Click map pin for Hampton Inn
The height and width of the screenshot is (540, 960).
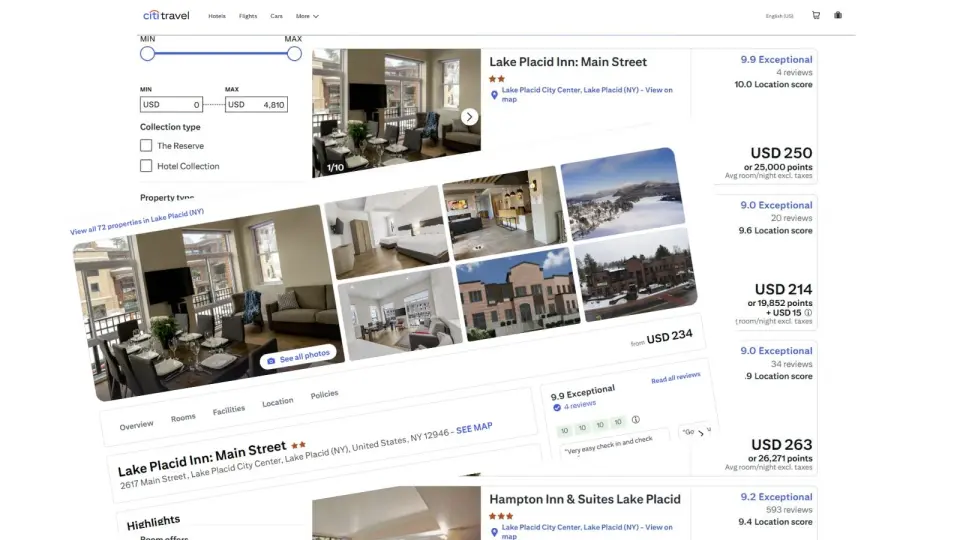point(494,532)
